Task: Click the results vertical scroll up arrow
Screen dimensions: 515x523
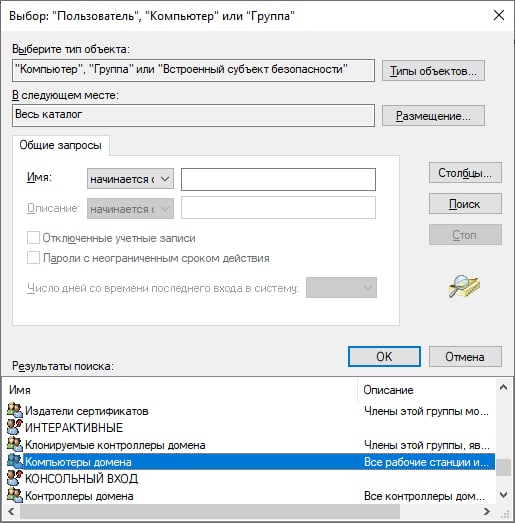Action: (504, 387)
